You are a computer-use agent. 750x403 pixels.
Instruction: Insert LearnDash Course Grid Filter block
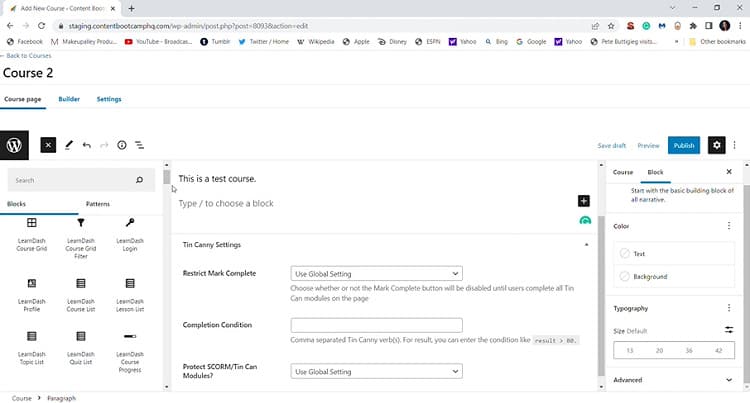click(81, 238)
